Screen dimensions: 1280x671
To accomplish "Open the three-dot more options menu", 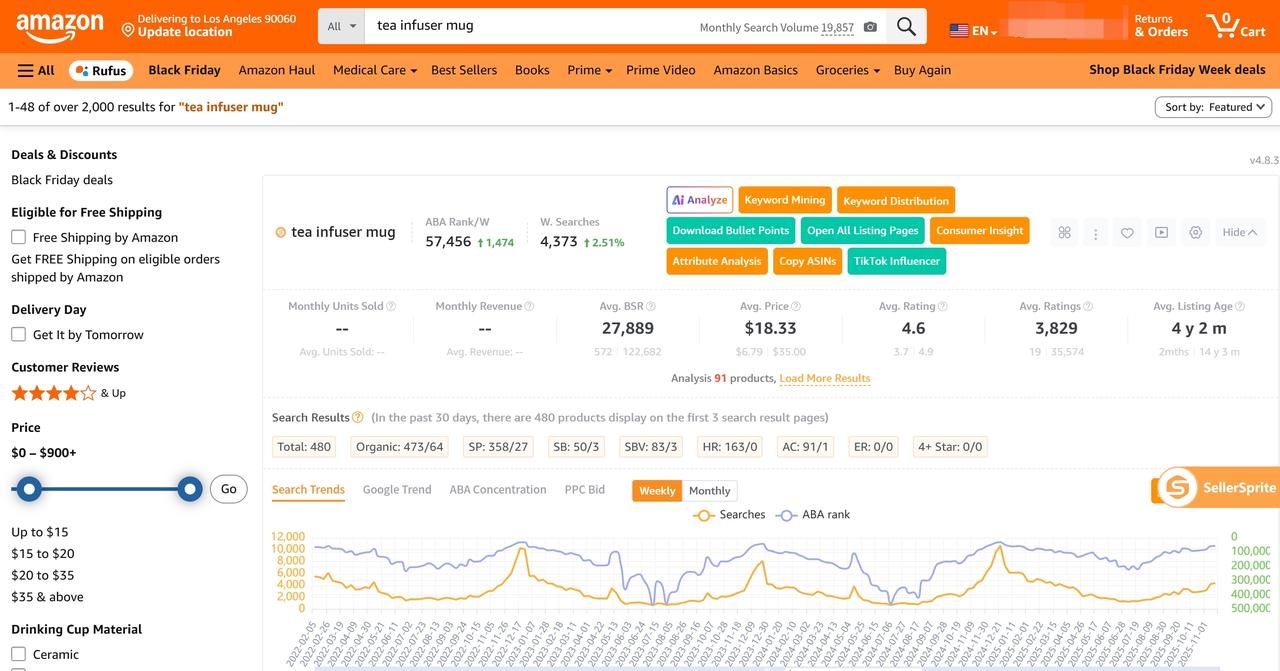I will [1095, 232].
